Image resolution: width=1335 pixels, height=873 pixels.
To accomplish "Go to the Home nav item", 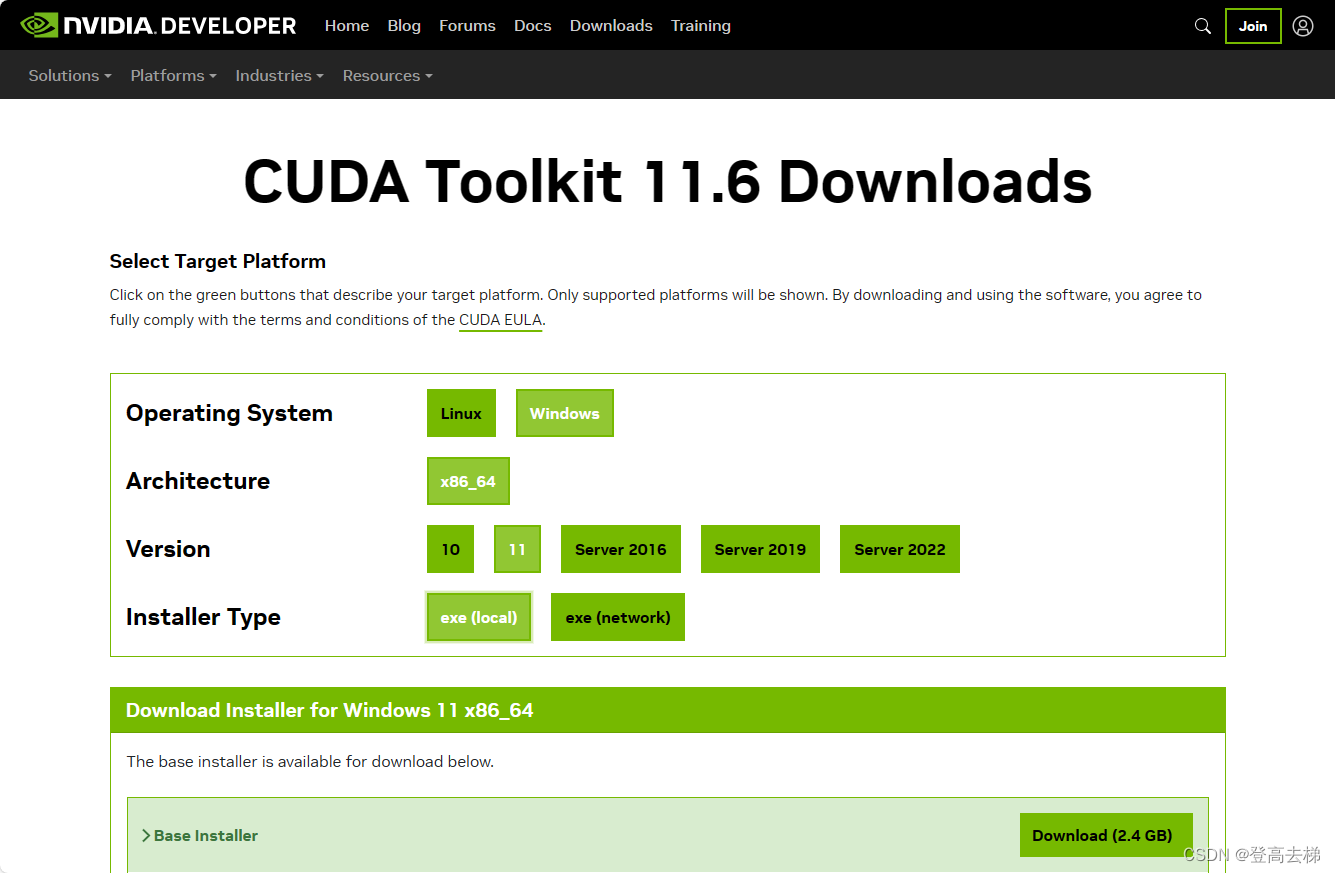I will 347,26.
